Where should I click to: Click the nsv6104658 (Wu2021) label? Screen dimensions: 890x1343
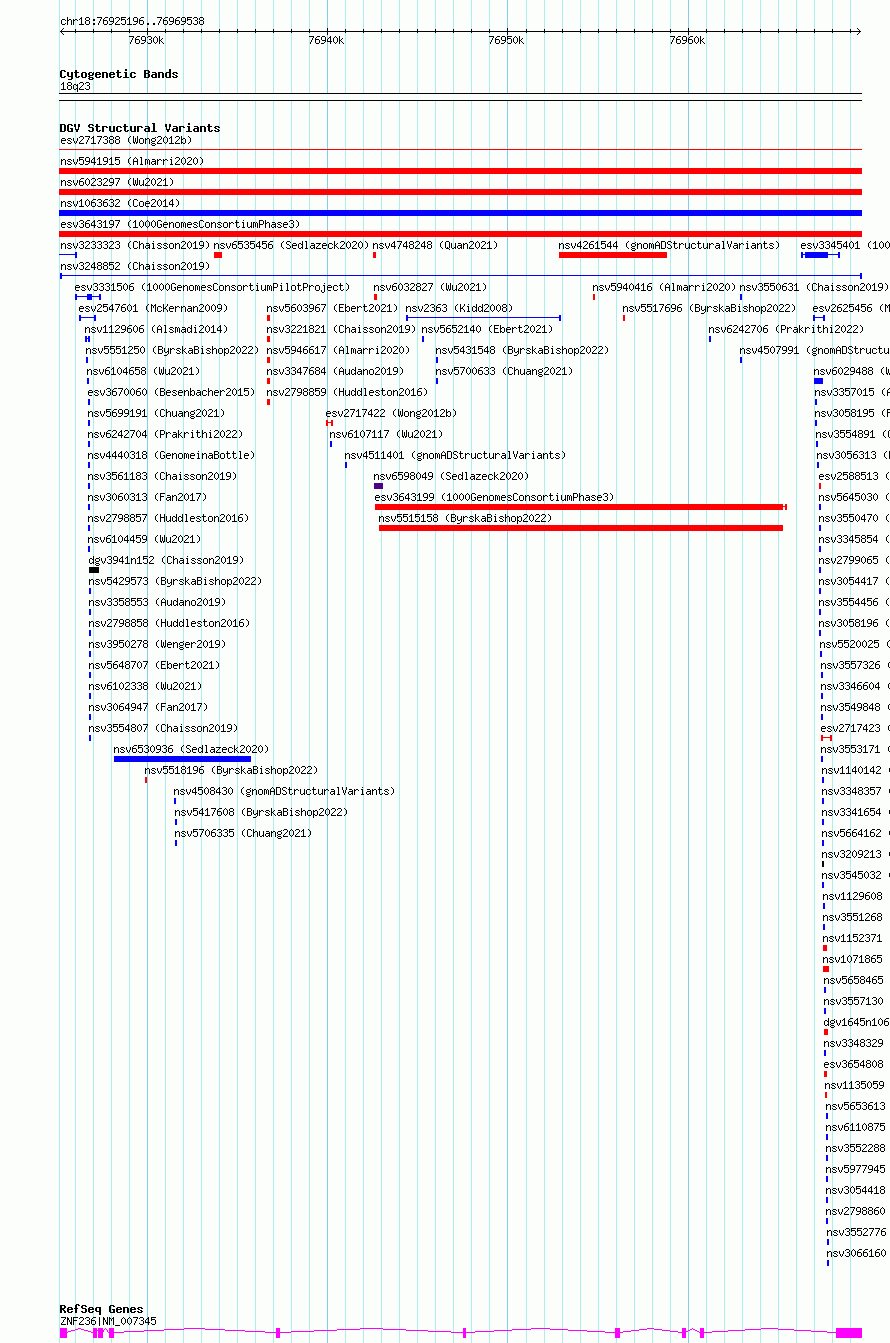pos(143,371)
